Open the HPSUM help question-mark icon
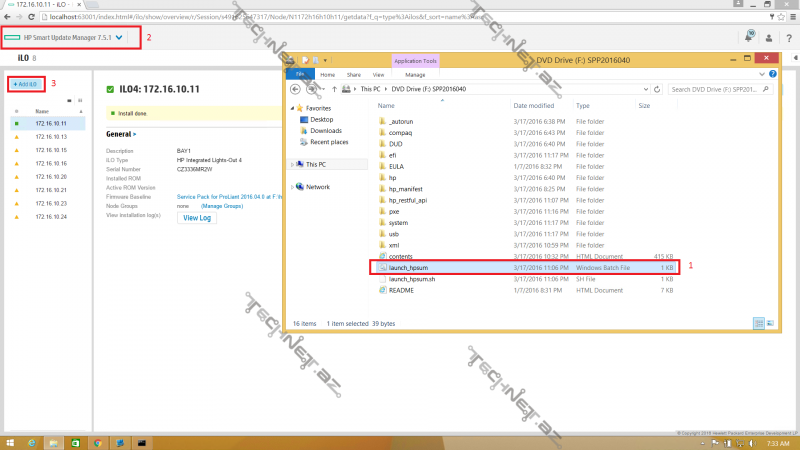 pos(787,38)
